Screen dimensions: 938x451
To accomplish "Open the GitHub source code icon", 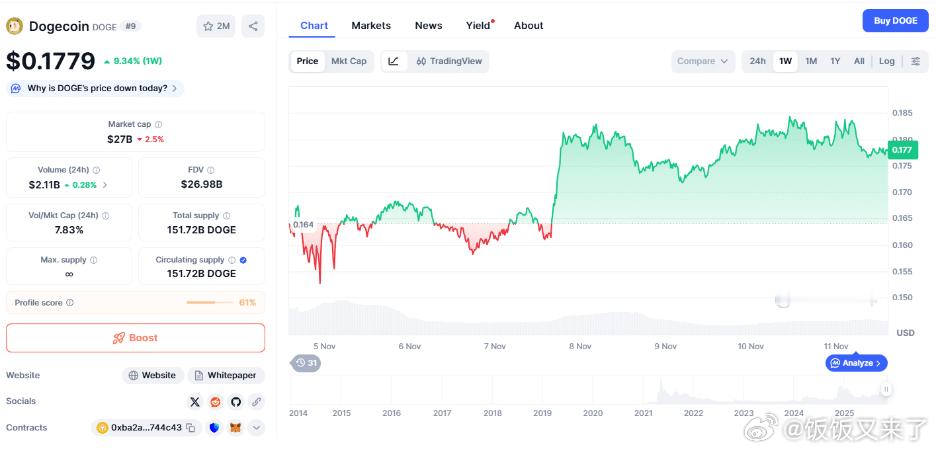I will pyautogui.click(x=236, y=401).
